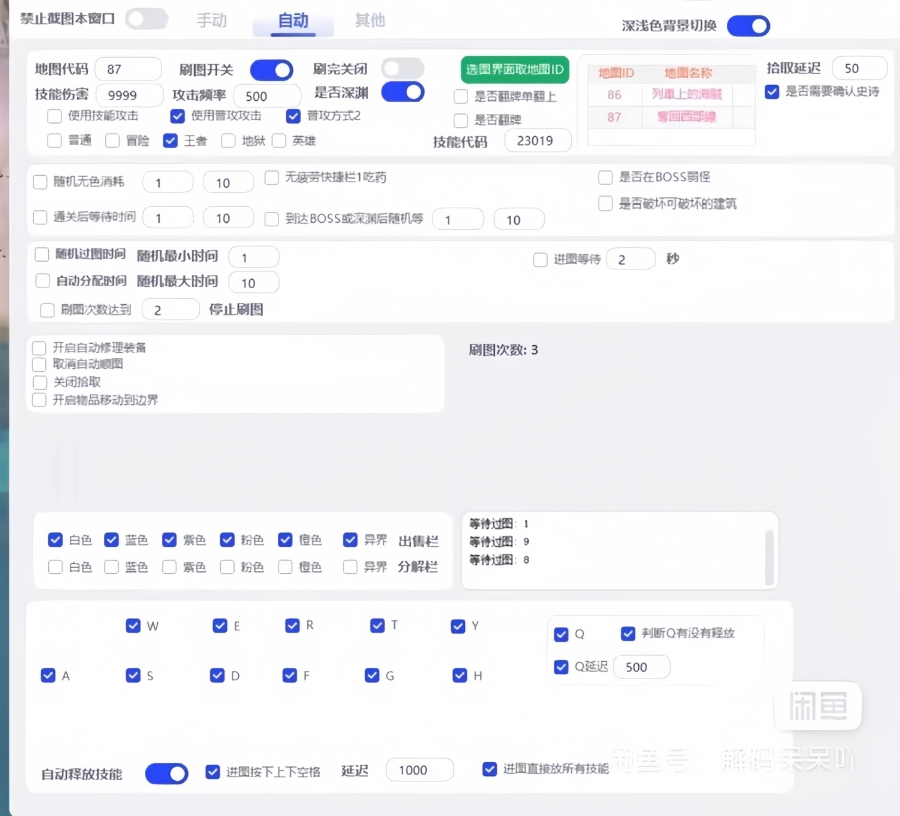The image size is (900, 816).
Task: Check the 是否翻牌 checkbox
Action: point(461,120)
